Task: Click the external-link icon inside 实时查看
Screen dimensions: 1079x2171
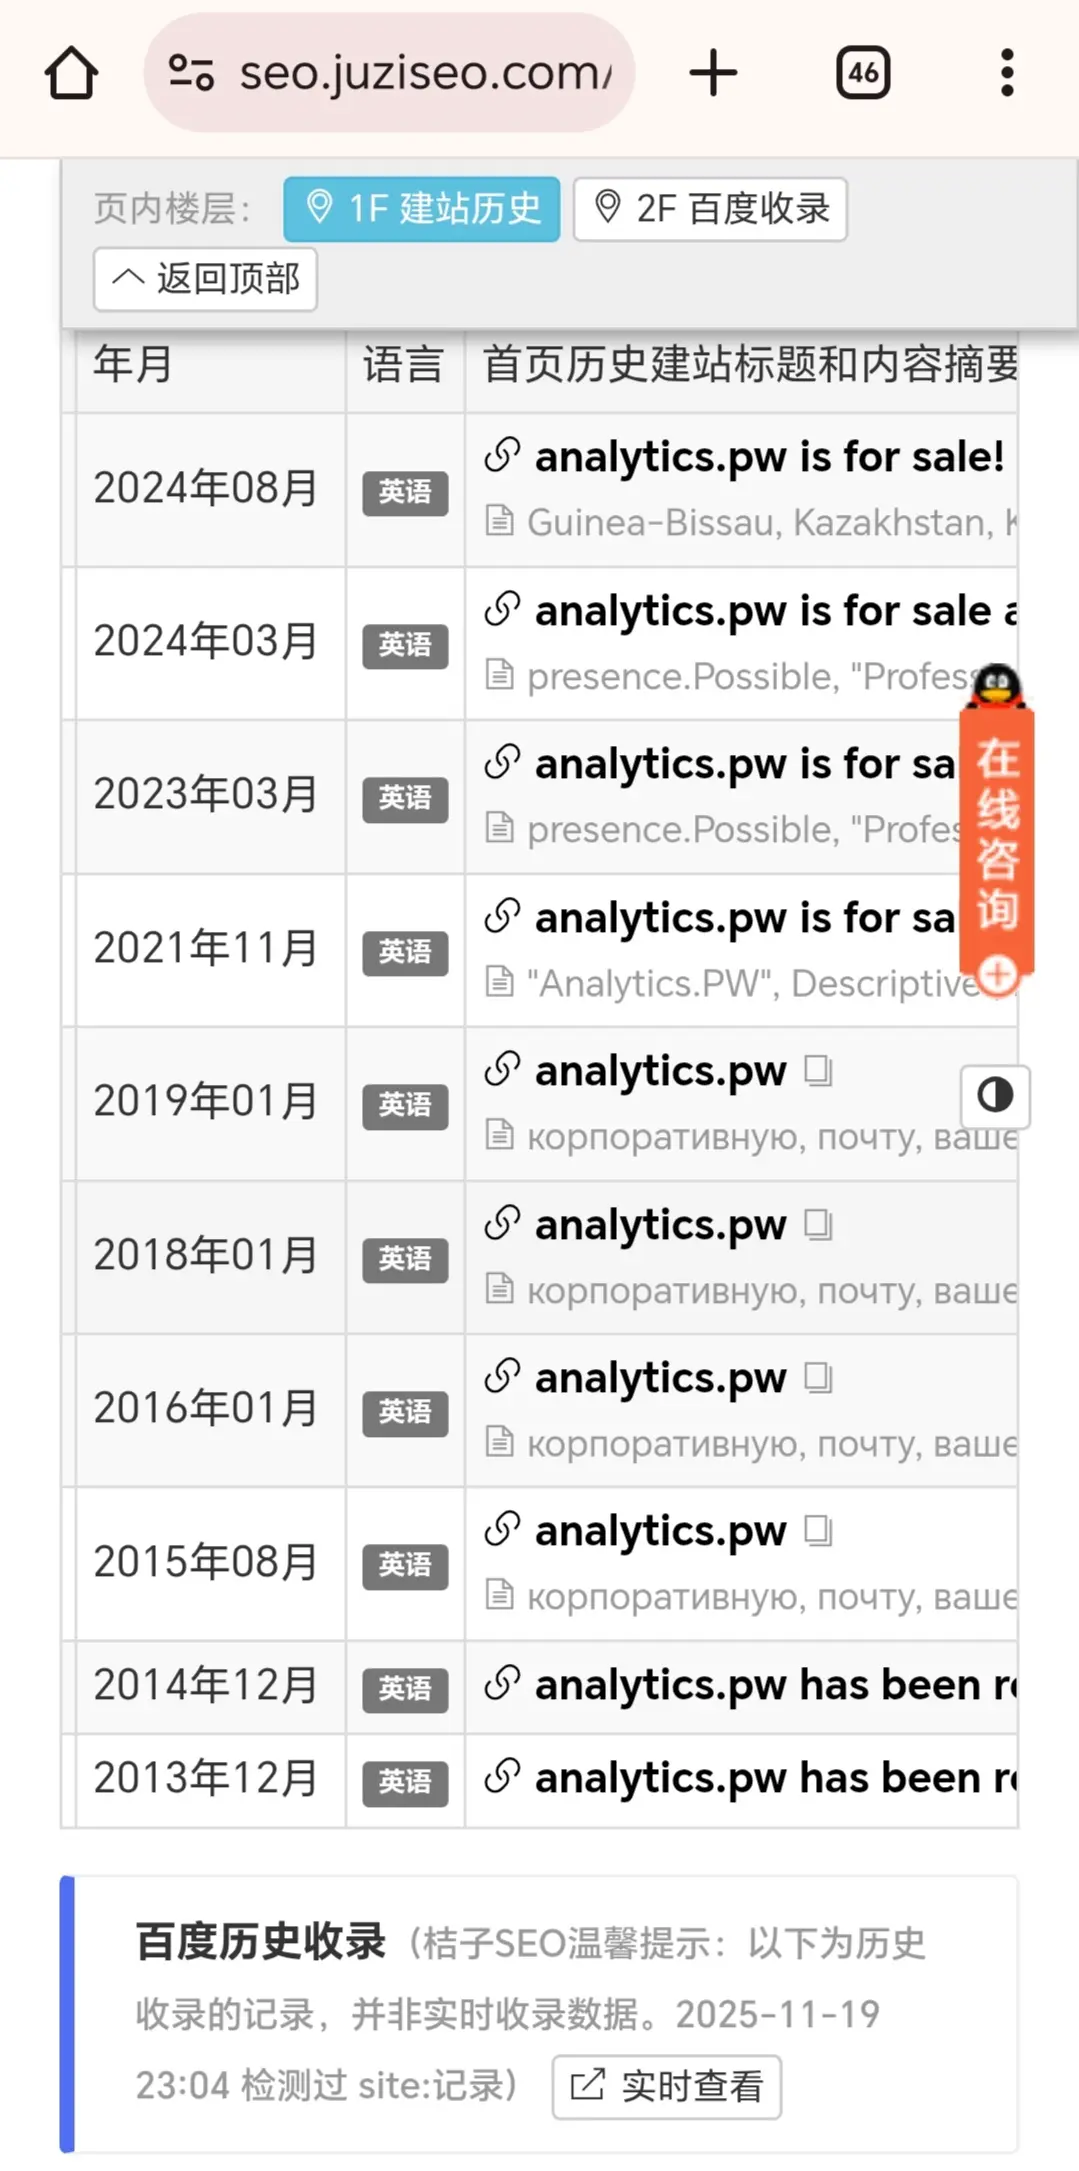Action: point(586,2086)
